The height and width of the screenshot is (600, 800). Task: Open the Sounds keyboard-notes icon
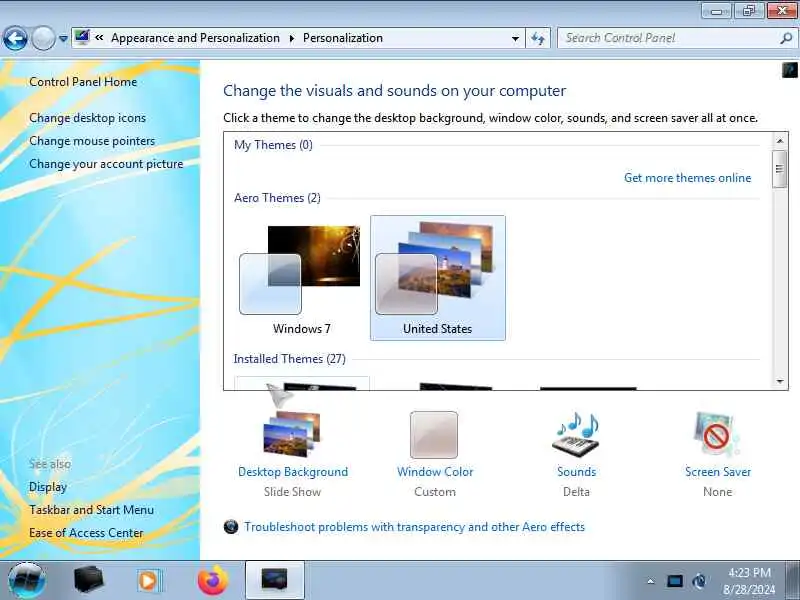tap(577, 434)
